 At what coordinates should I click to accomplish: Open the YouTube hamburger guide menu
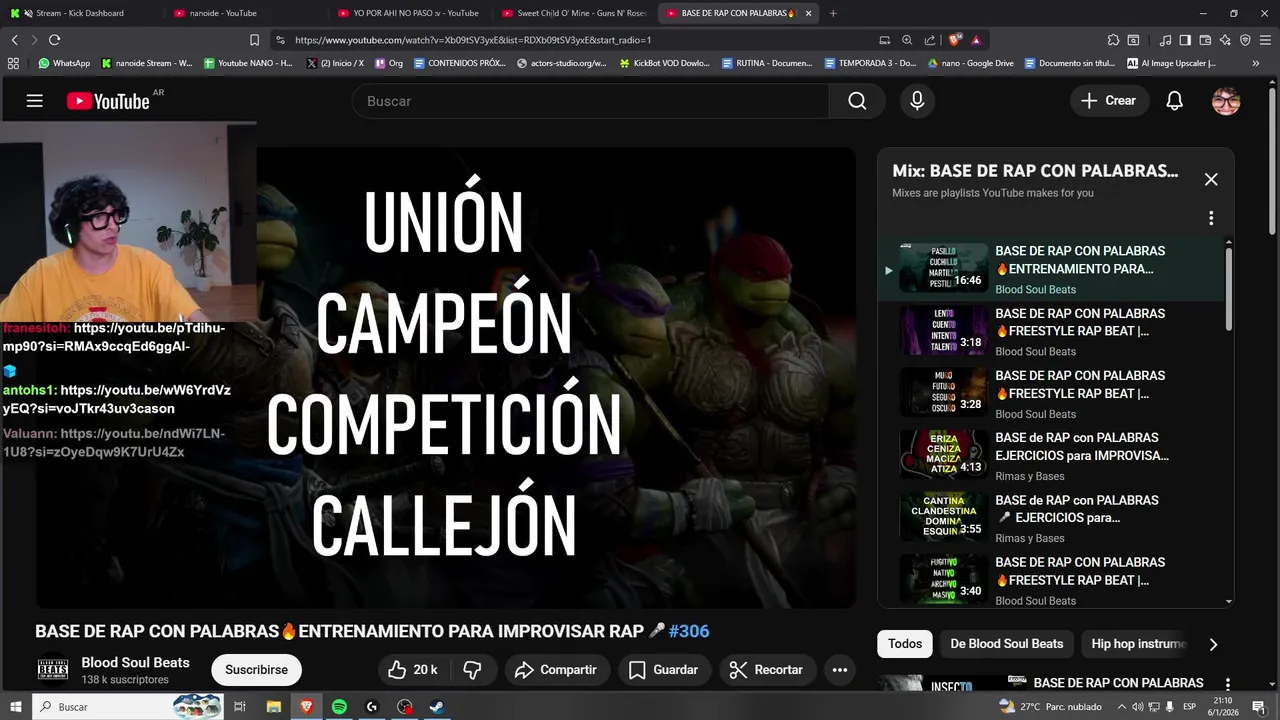35,101
